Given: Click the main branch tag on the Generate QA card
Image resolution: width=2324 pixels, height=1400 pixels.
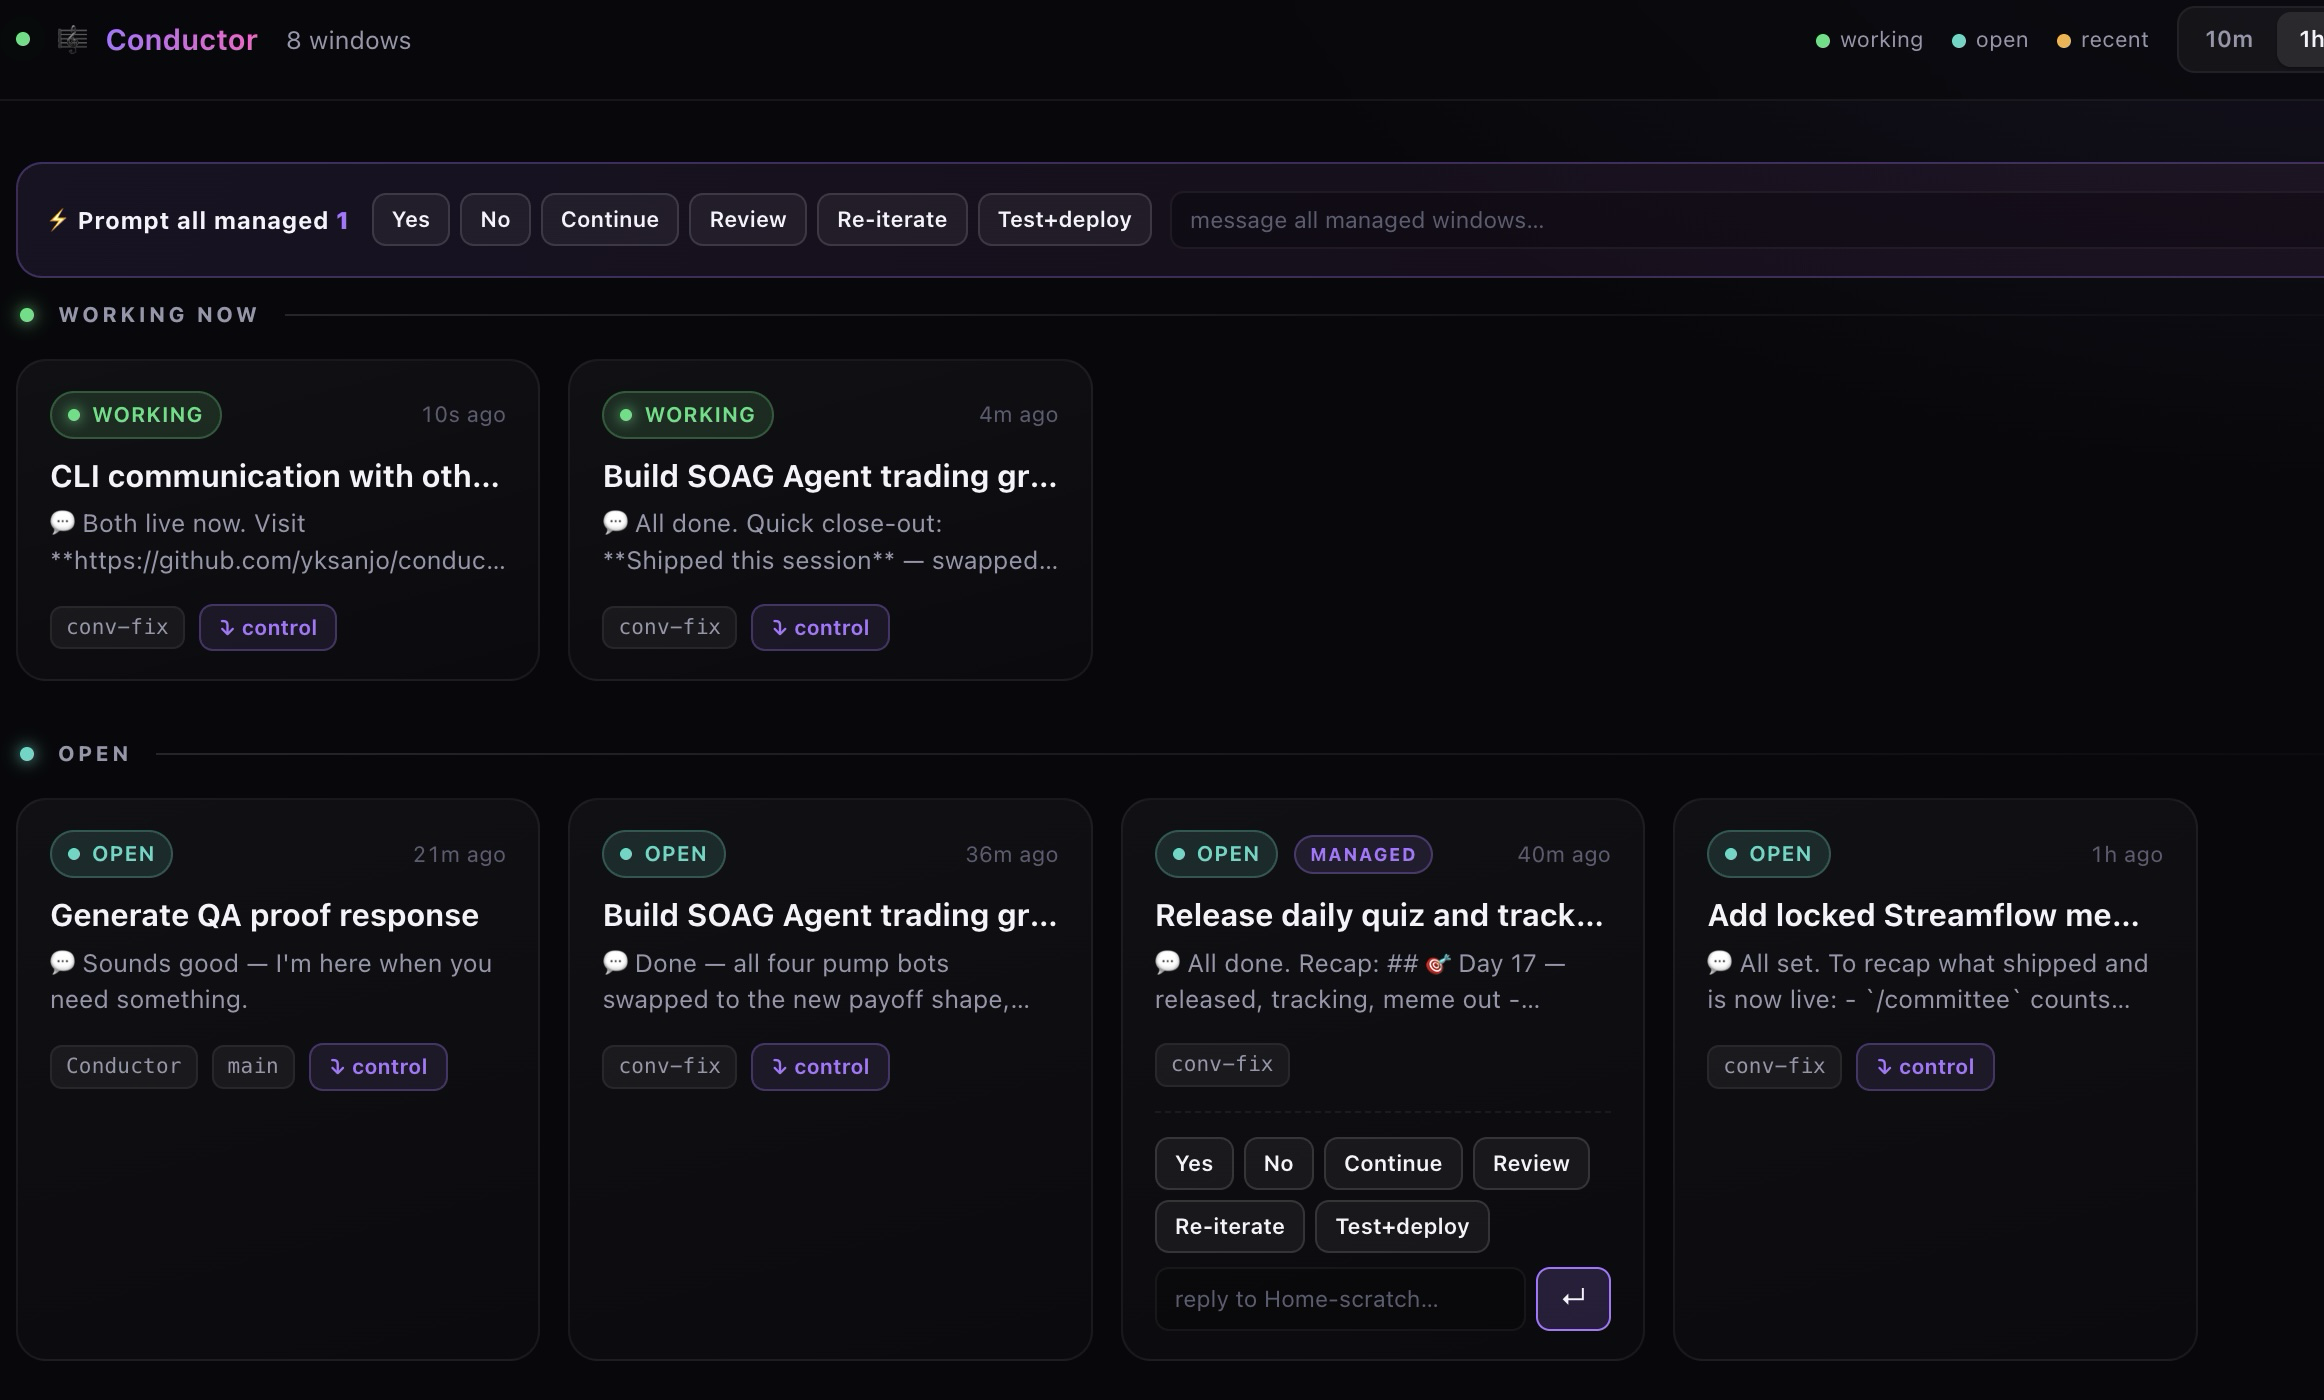Looking at the screenshot, I should tap(253, 1067).
